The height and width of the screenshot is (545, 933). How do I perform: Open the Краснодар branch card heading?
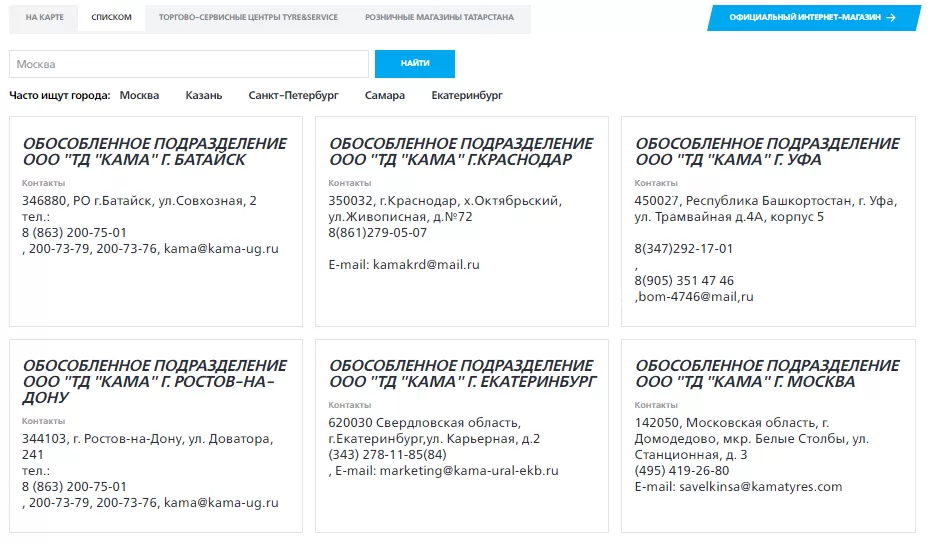[x=460, y=152]
